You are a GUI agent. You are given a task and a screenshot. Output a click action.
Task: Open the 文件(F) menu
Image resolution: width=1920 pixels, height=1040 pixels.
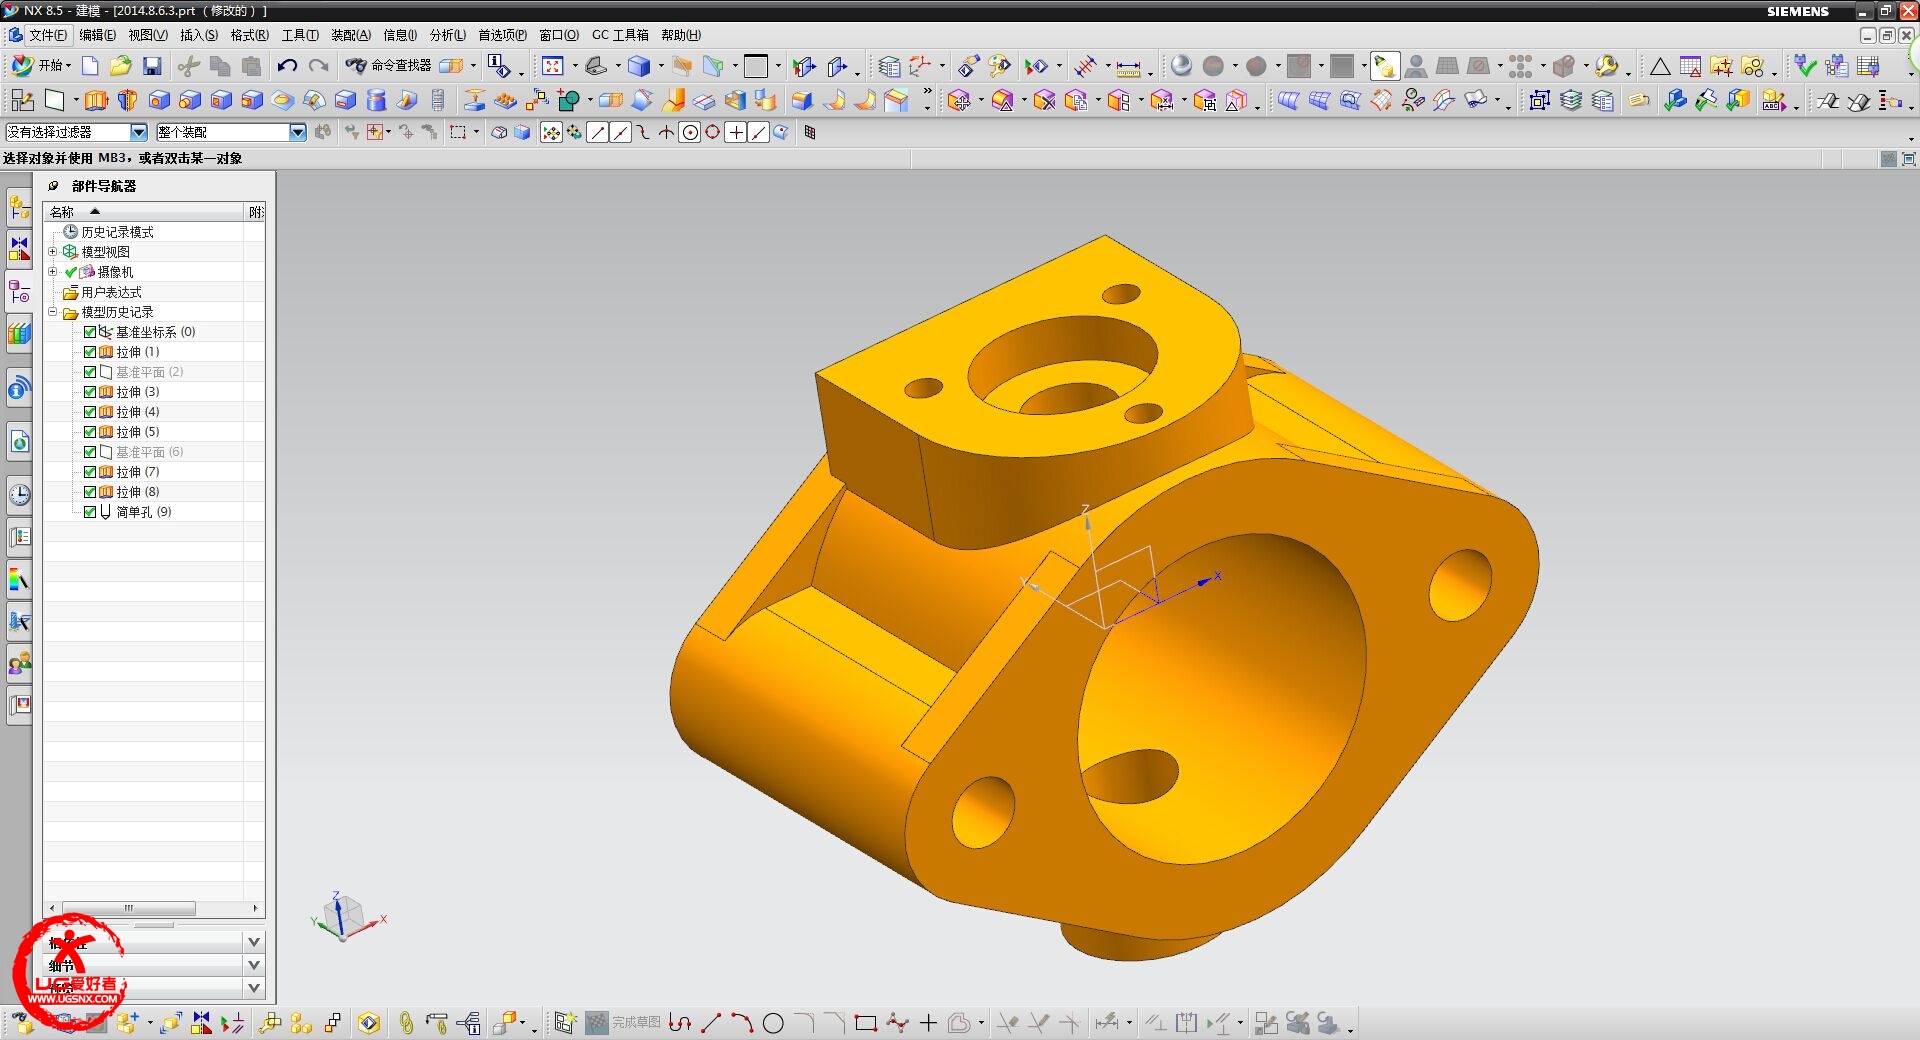point(47,35)
